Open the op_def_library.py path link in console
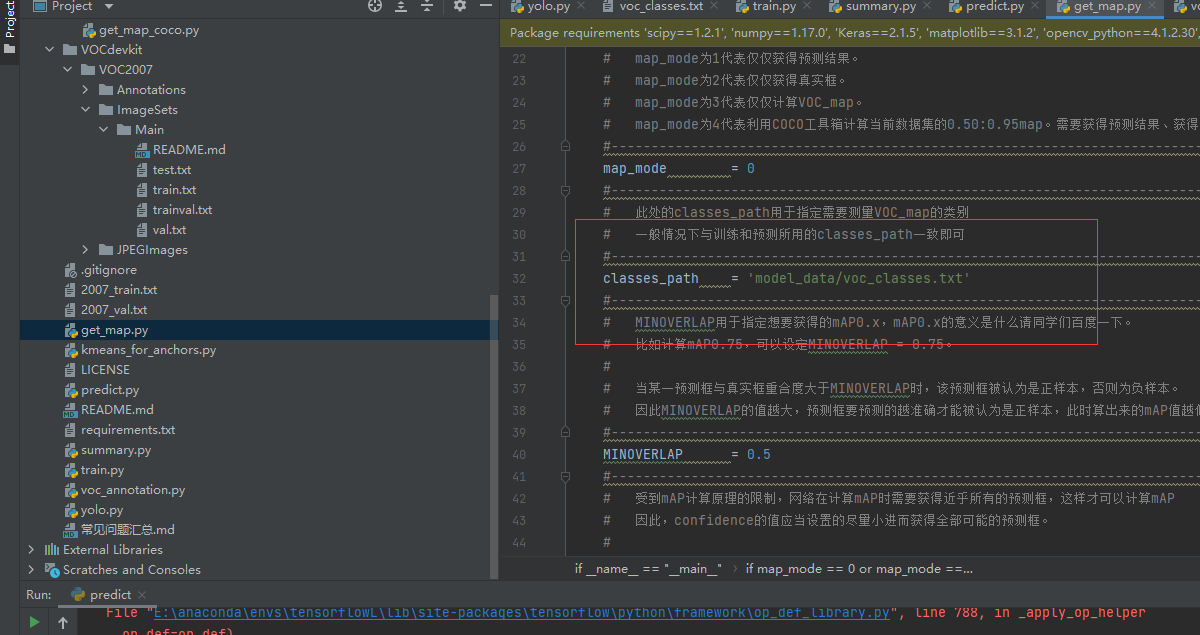 coord(523,612)
